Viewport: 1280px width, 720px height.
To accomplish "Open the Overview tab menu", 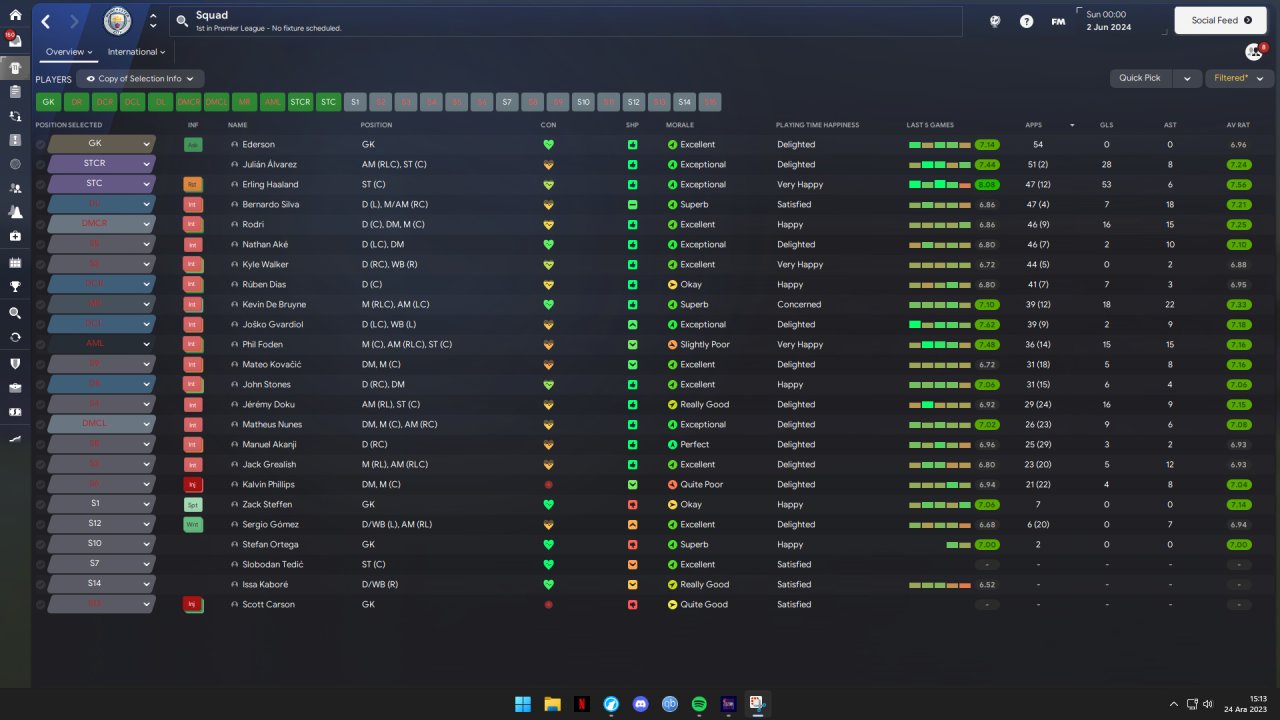I will 69,52.
